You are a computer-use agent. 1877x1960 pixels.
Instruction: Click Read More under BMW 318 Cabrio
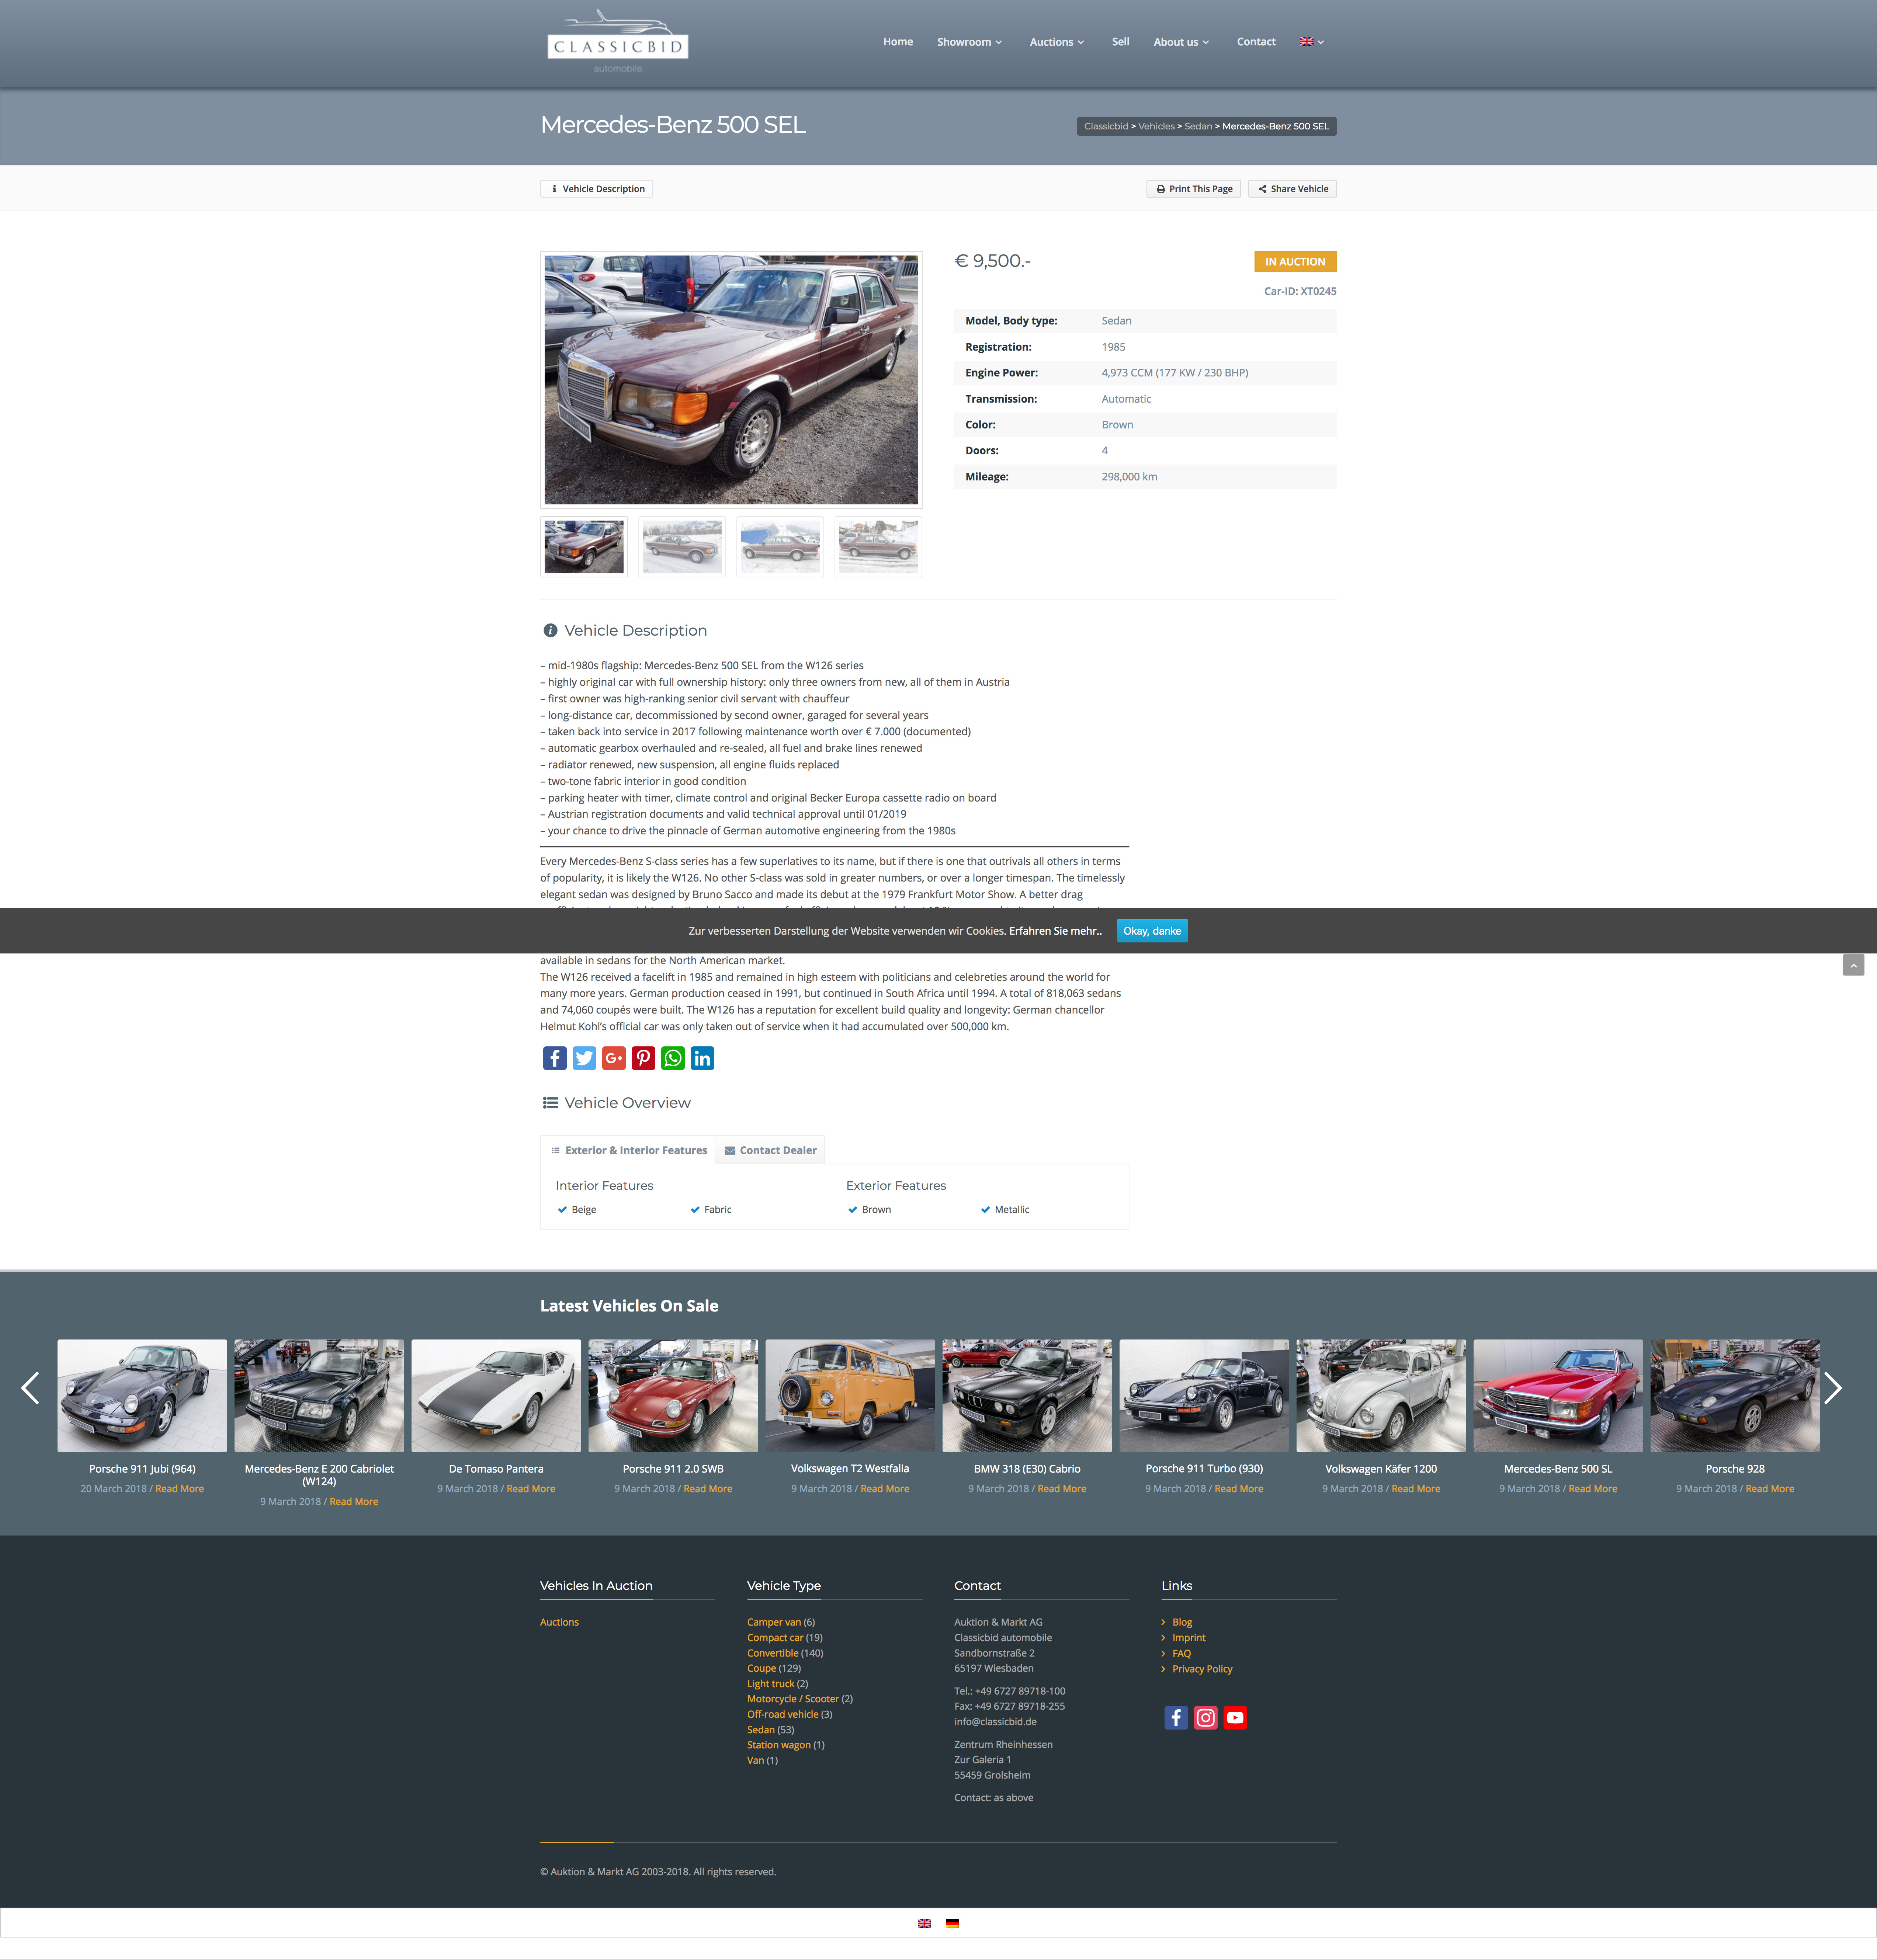click(x=1062, y=1489)
